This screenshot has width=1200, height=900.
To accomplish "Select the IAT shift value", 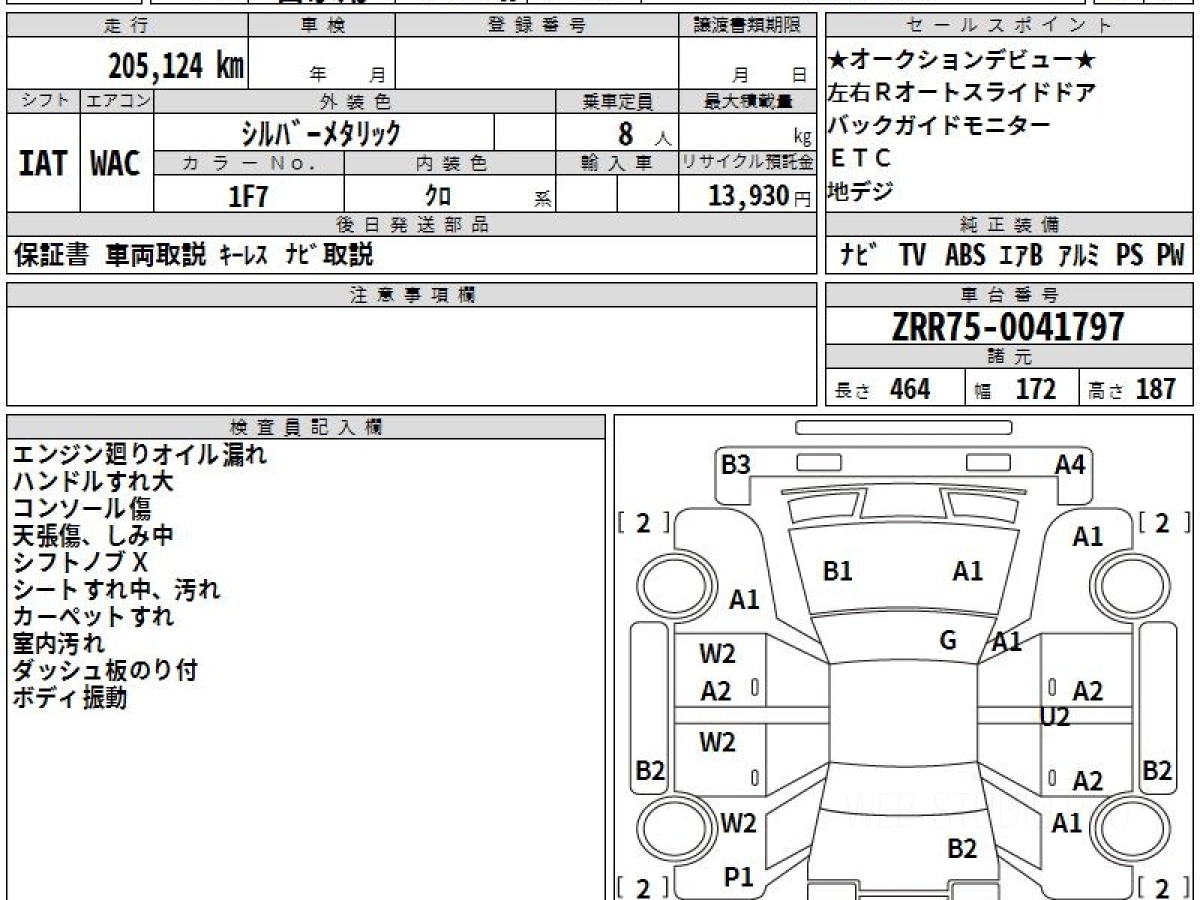I will pos(43,163).
